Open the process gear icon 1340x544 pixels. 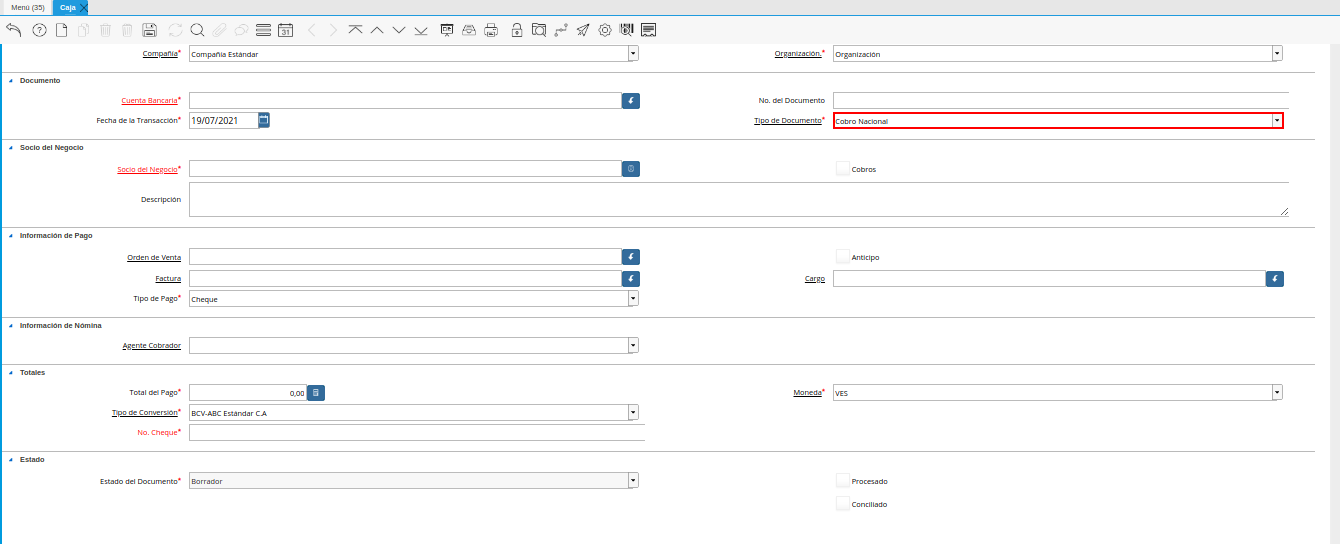point(605,30)
